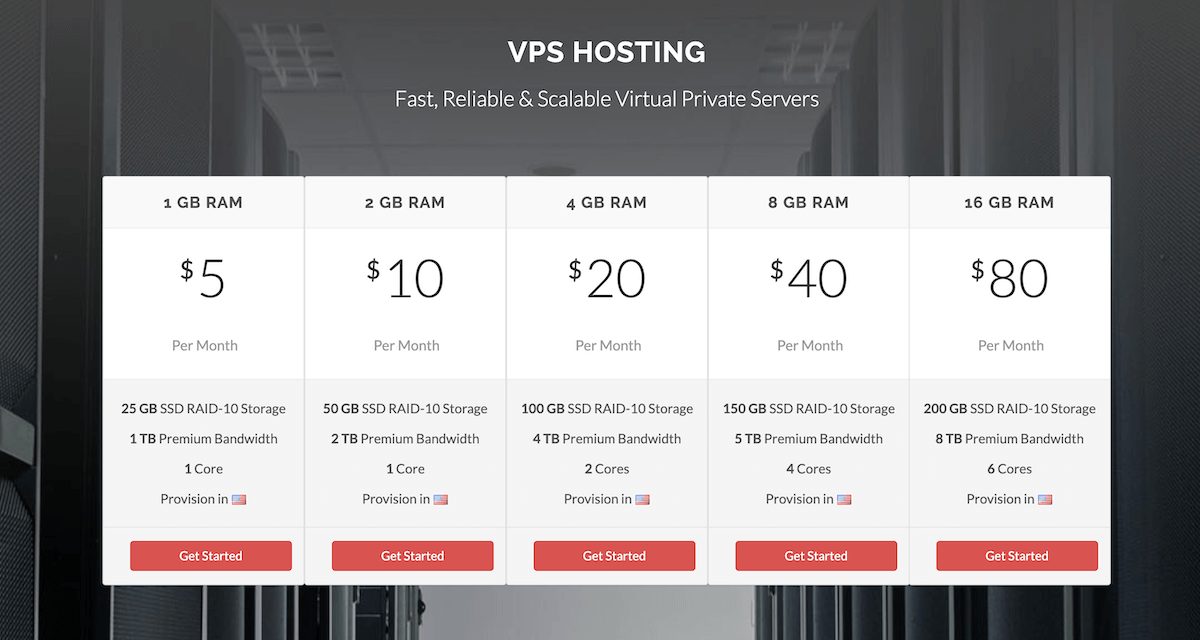Select the 4 GB RAM plan header

[607, 202]
